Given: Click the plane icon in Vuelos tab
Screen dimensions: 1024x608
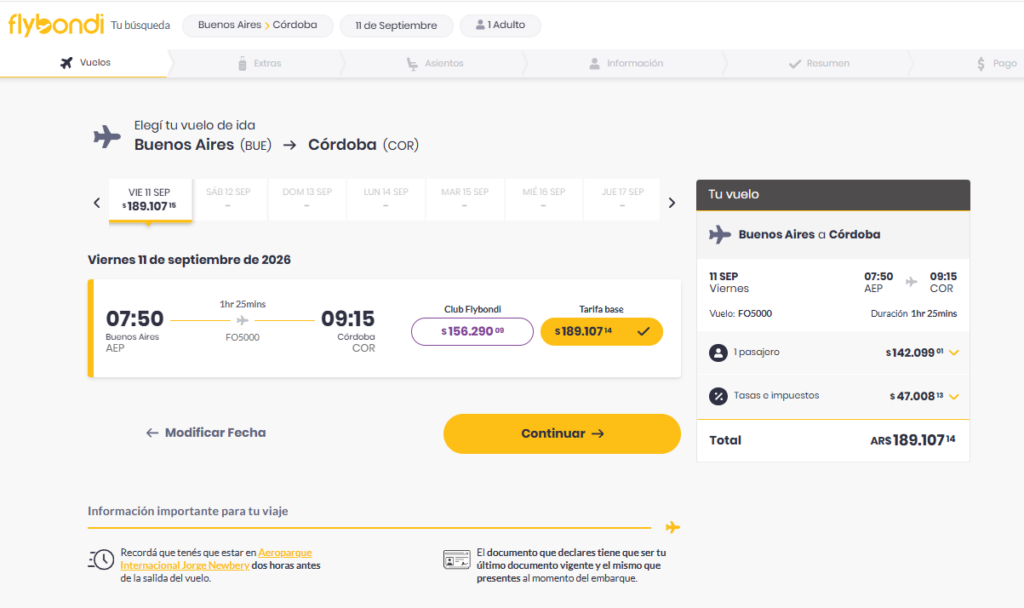Looking at the screenshot, I should pyautogui.click(x=66, y=63).
